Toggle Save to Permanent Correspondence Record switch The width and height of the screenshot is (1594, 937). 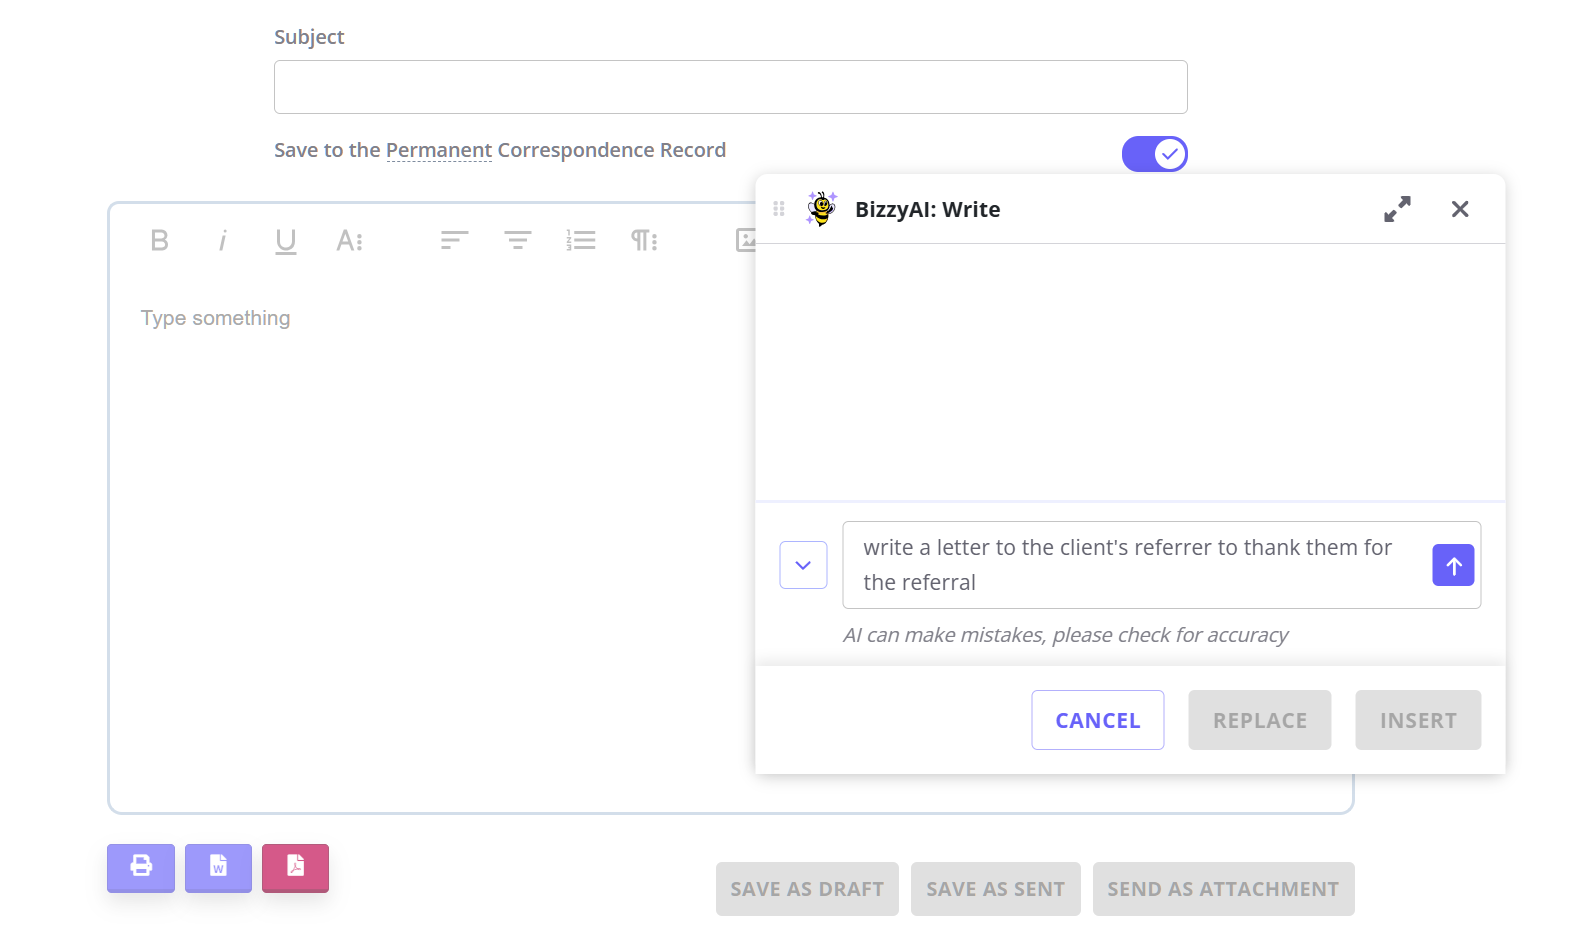pyautogui.click(x=1154, y=154)
